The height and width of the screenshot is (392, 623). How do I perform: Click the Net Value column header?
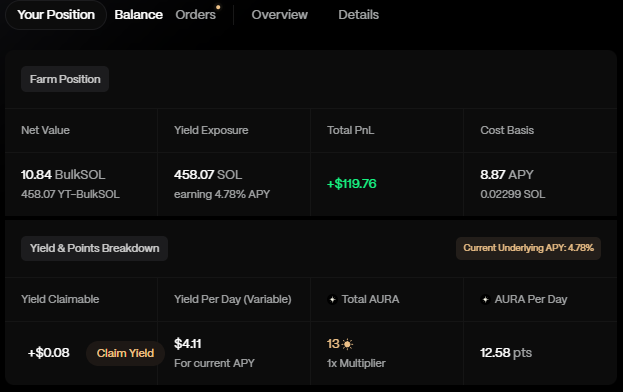(x=45, y=130)
